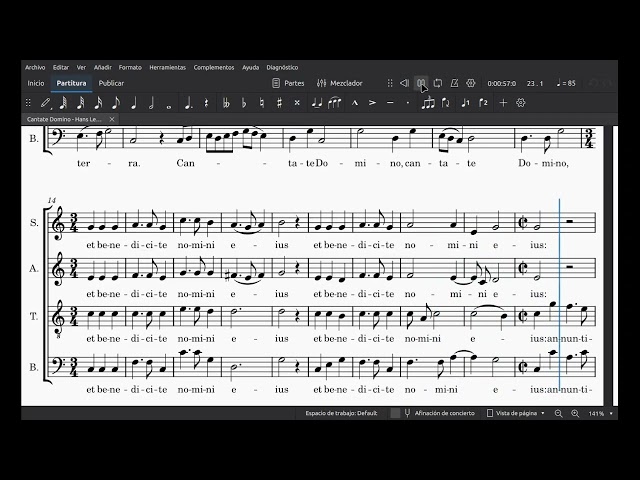Zoom in with the plus magnifier
Viewport: 640px width, 480px height.
point(575,413)
